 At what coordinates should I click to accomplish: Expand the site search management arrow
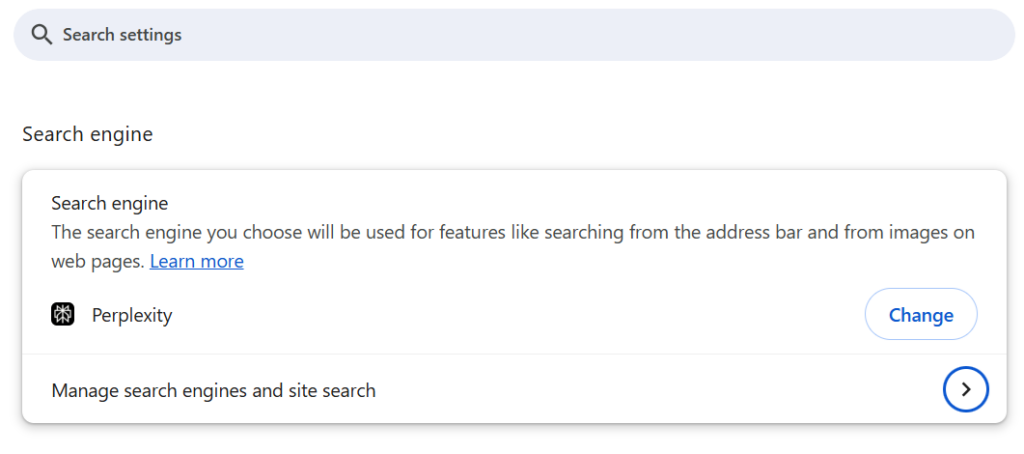coord(966,389)
